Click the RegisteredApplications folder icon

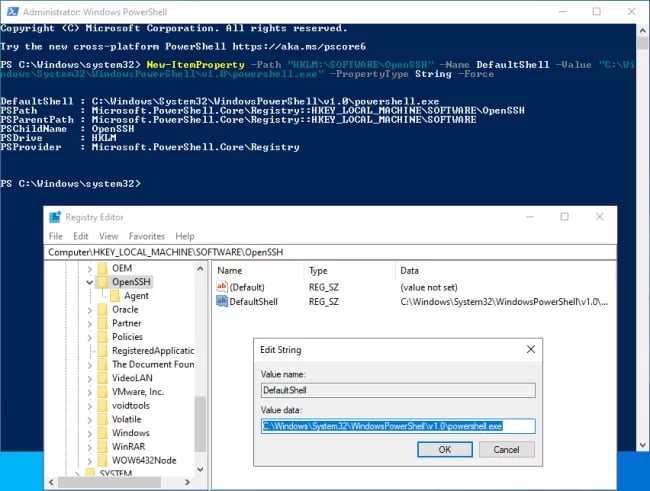click(102, 351)
